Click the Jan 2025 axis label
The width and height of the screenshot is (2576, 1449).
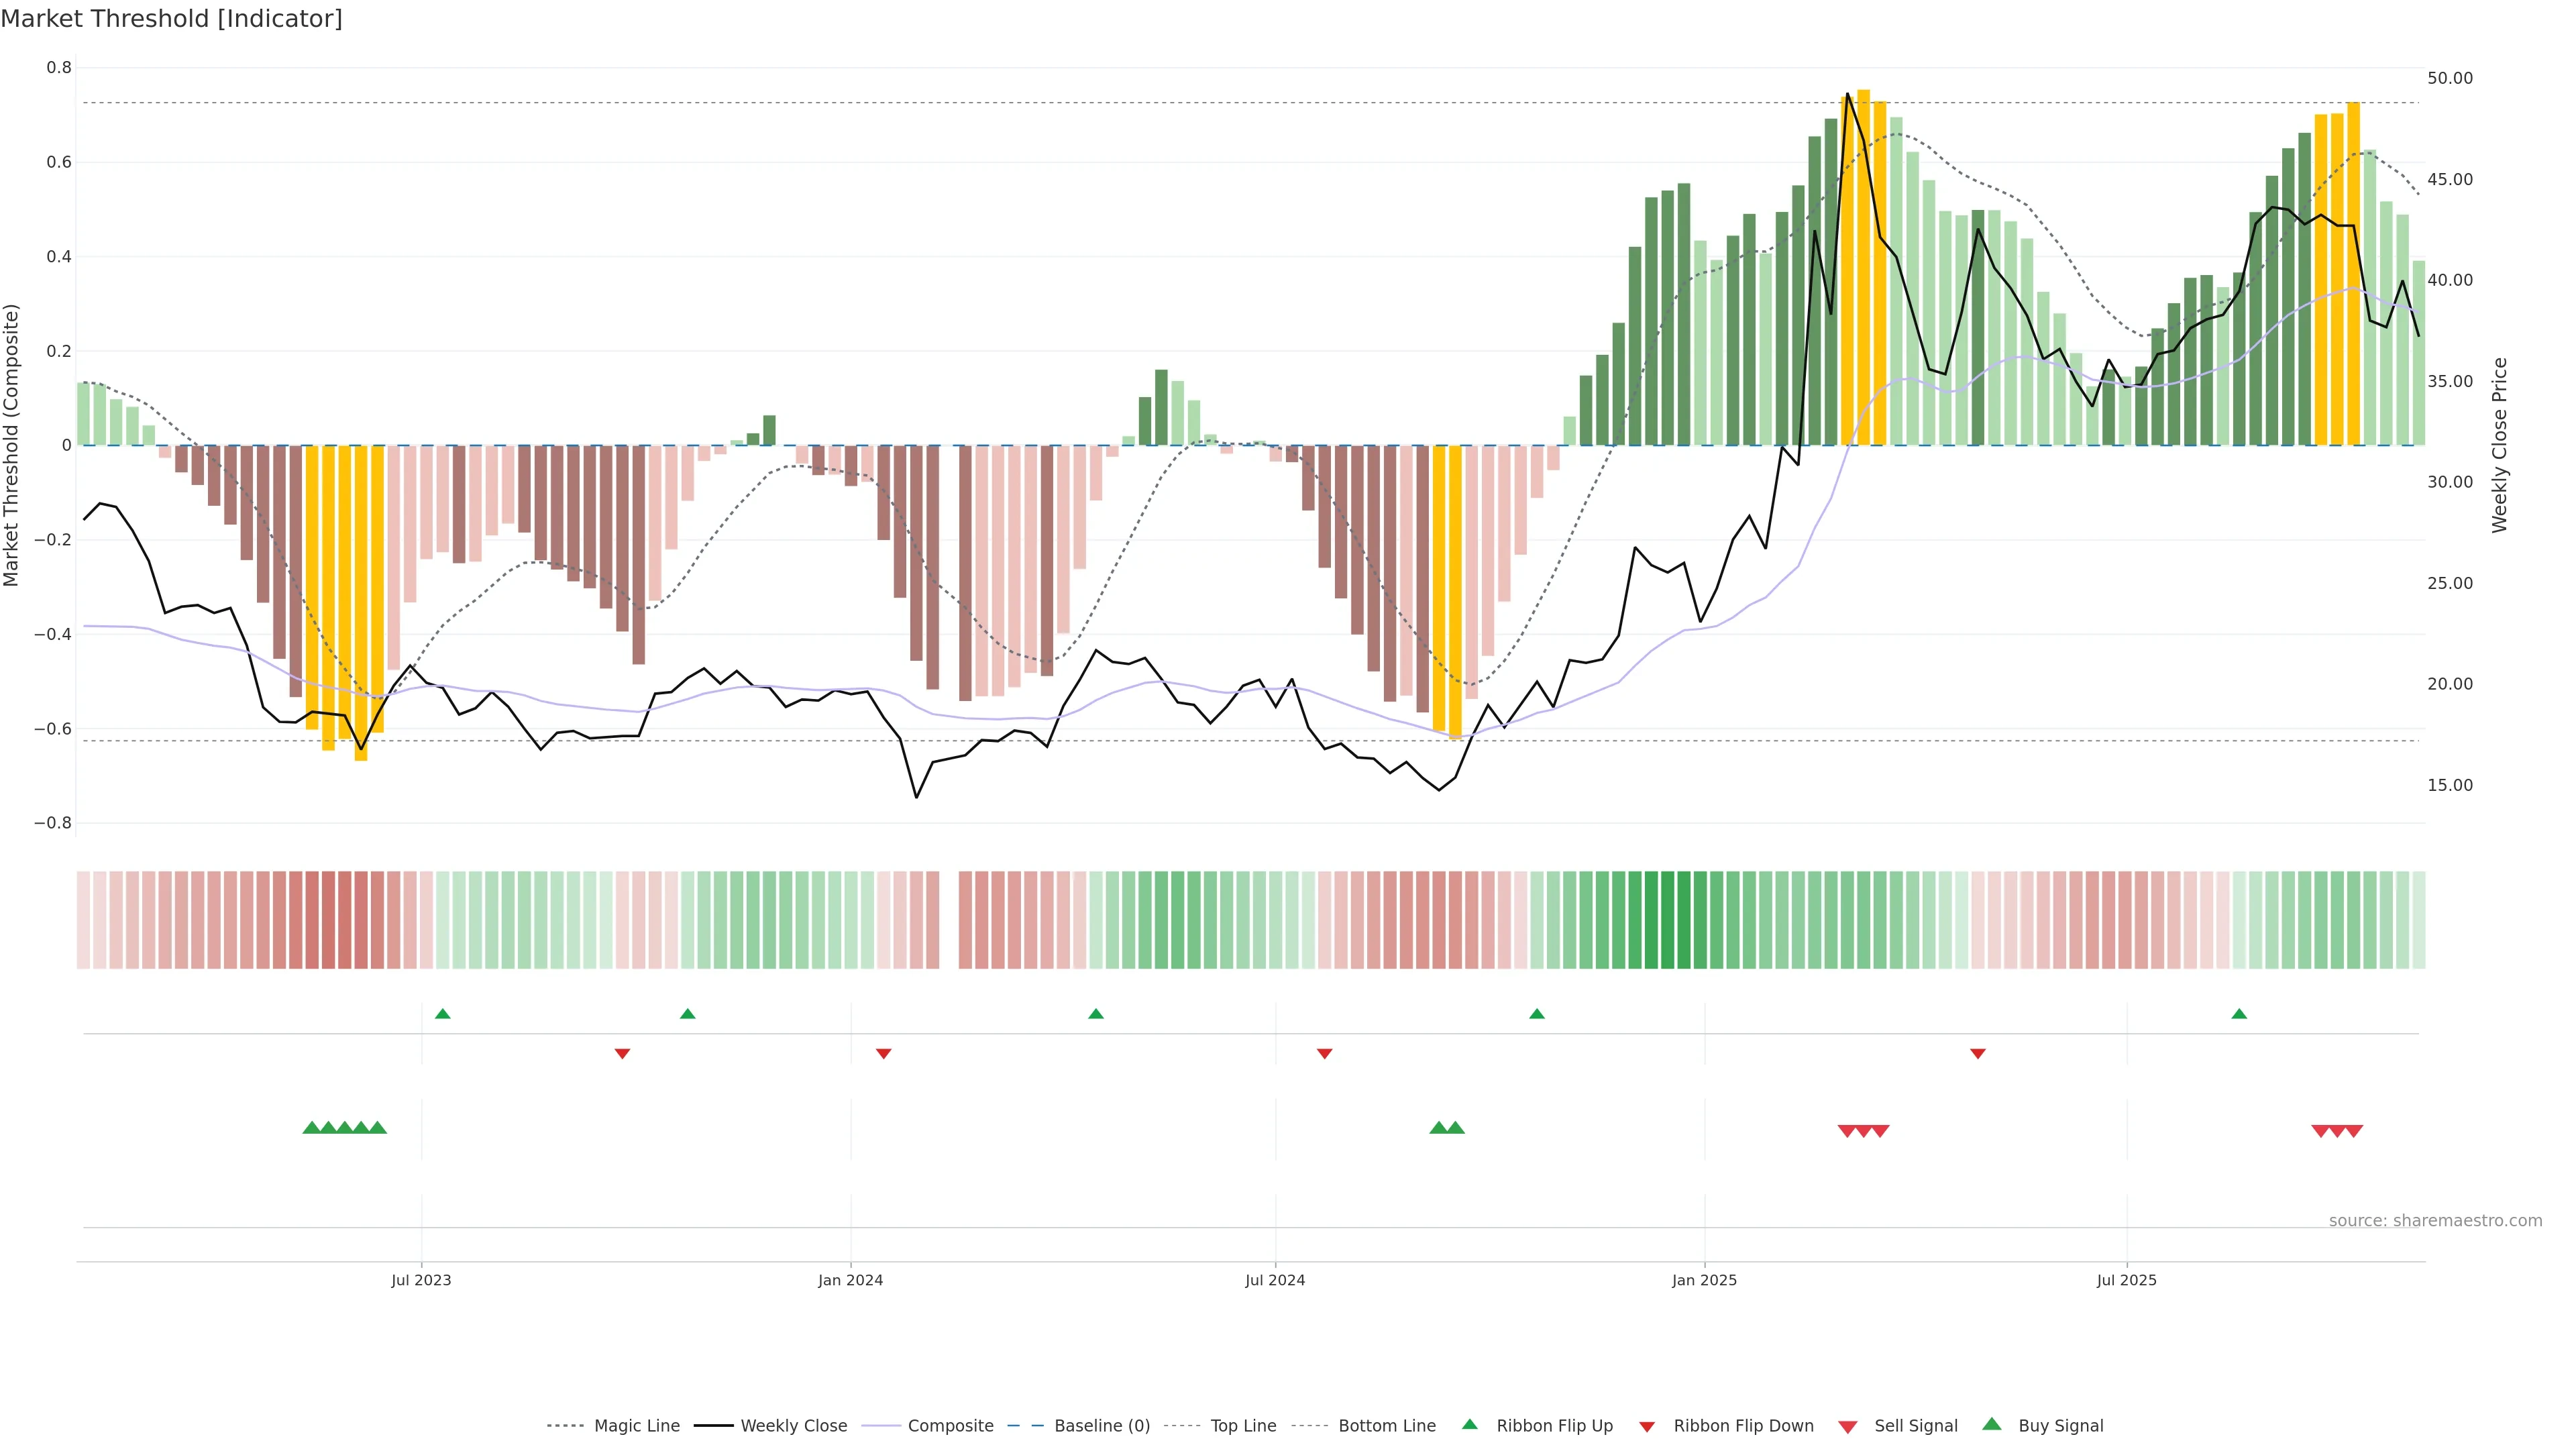[1704, 1280]
